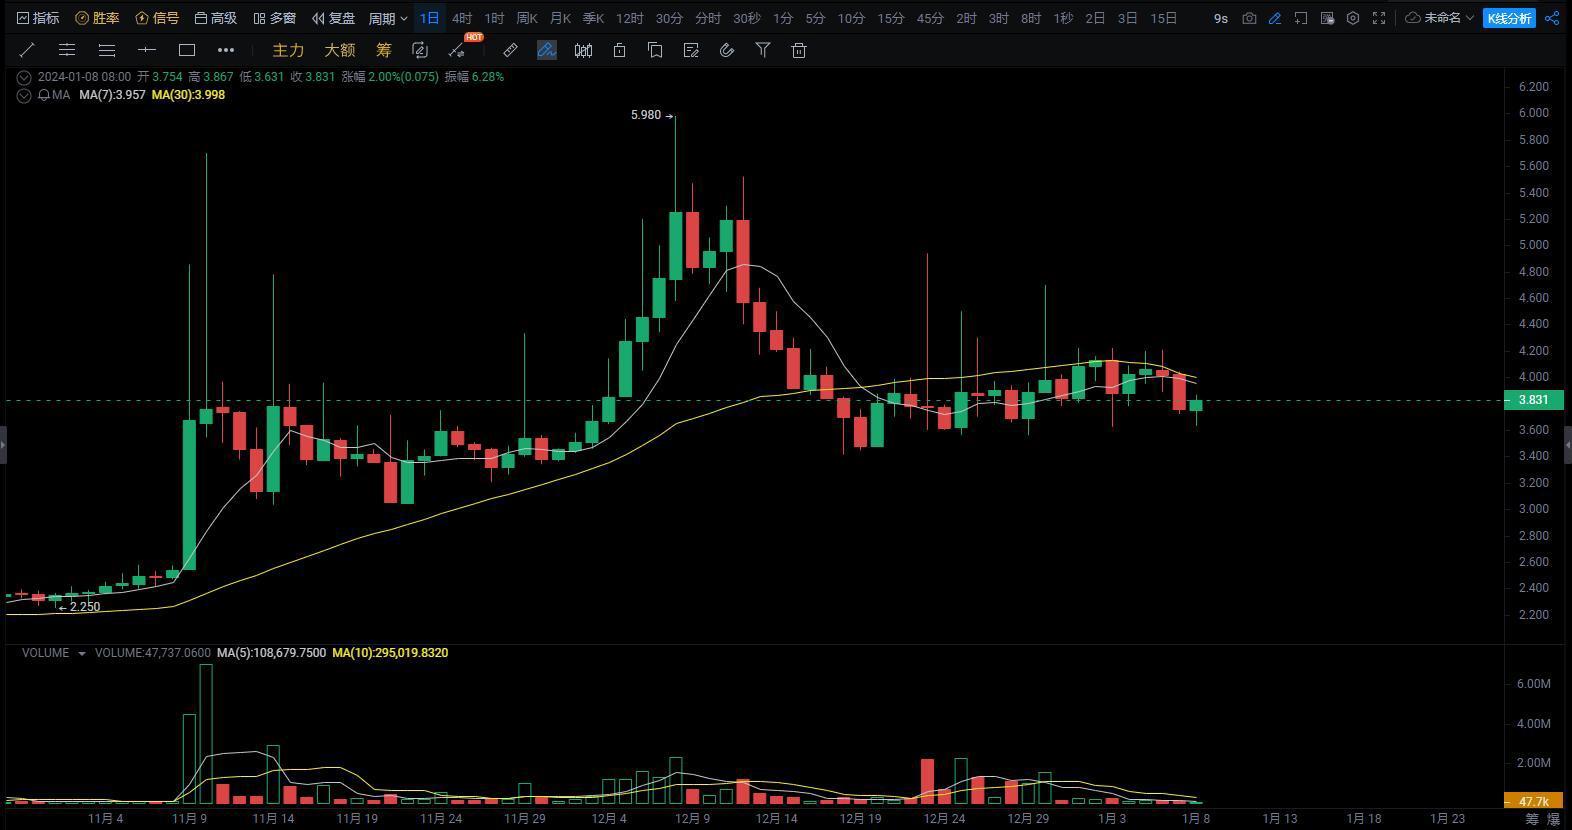Select the ruler measurement tool

[x=510, y=50]
